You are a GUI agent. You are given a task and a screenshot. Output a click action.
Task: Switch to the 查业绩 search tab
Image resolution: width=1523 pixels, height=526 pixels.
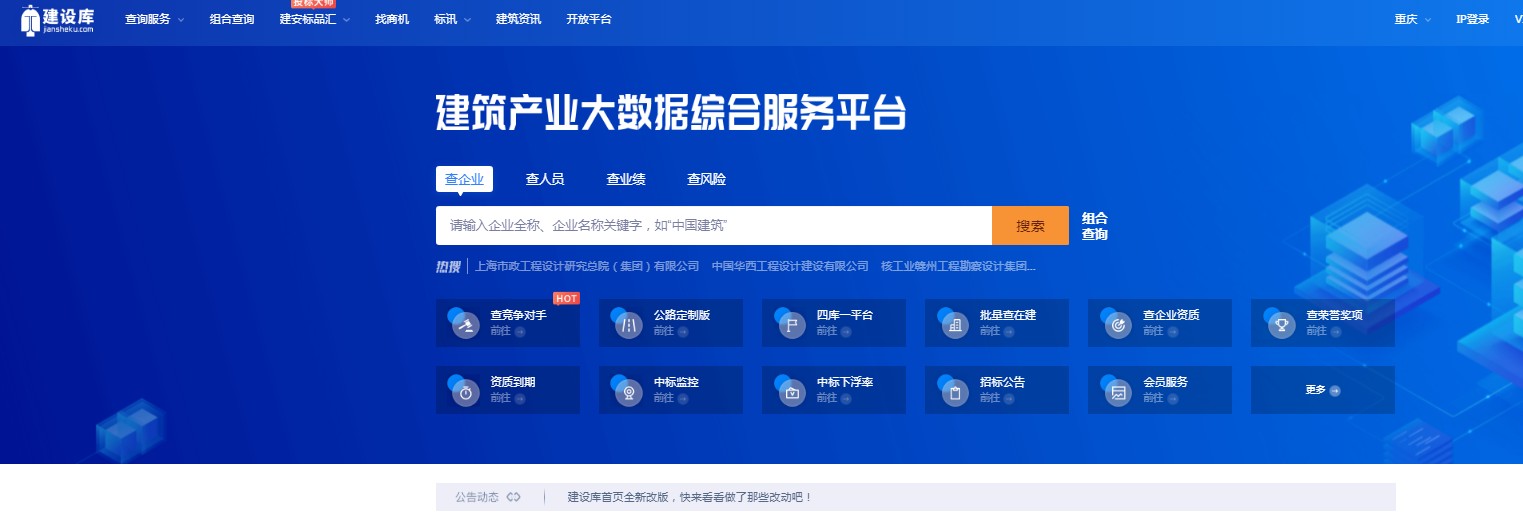pyautogui.click(x=626, y=179)
